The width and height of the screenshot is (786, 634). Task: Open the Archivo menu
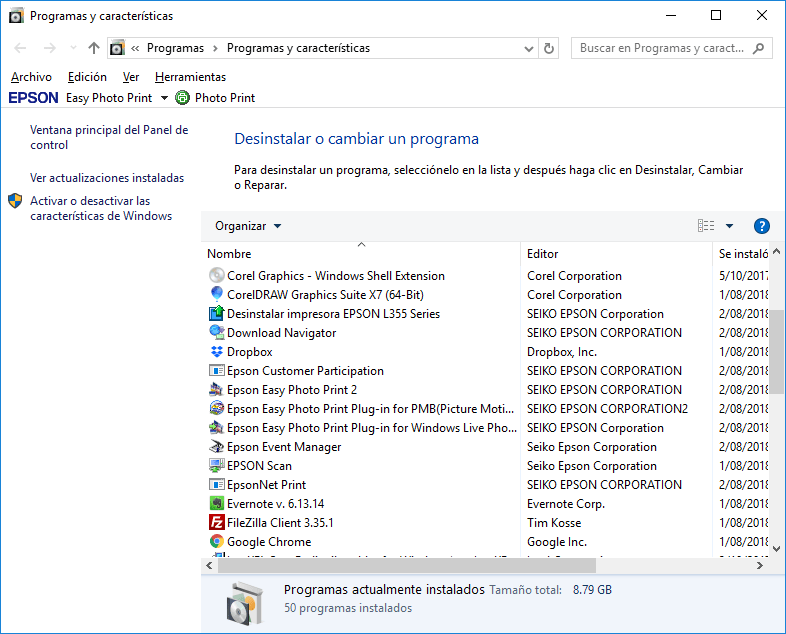click(x=31, y=77)
